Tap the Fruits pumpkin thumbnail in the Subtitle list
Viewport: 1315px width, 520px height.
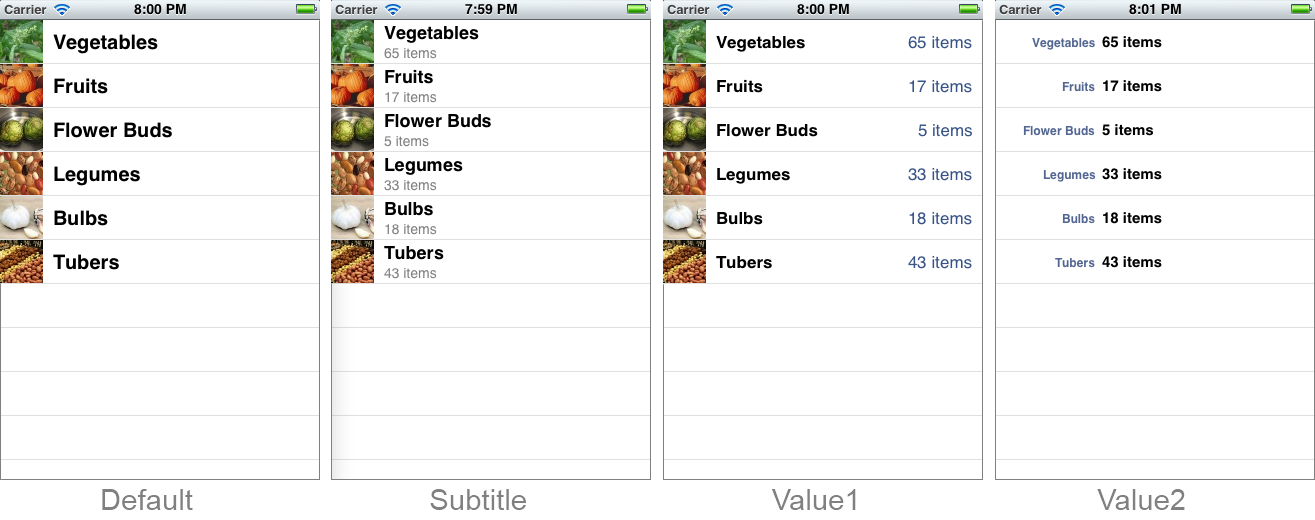pyautogui.click(x=353, y=86)
